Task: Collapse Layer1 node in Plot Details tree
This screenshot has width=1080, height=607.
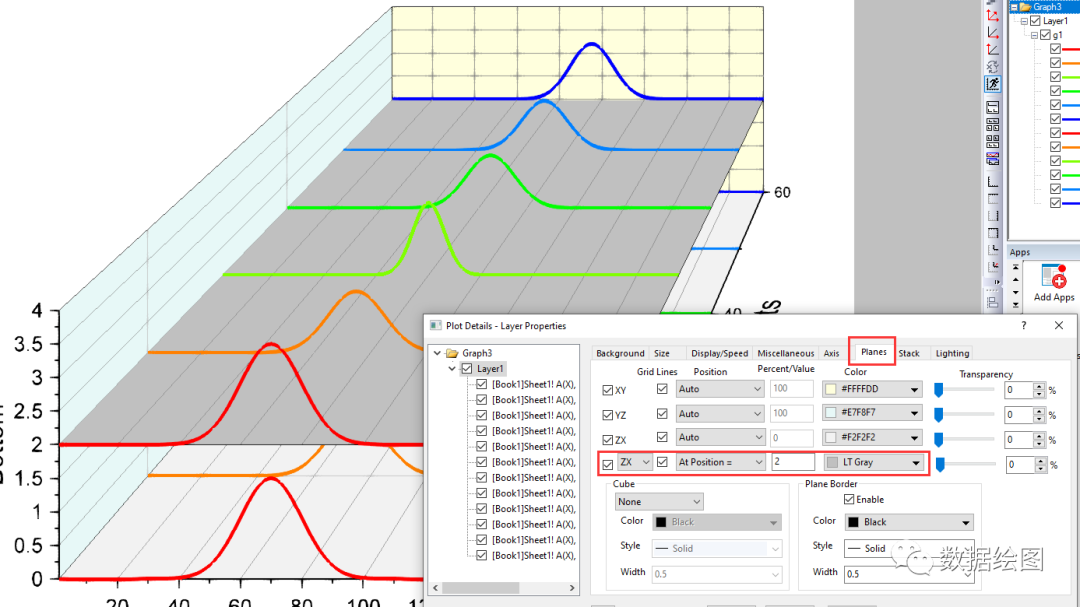Action: point(453,369)
